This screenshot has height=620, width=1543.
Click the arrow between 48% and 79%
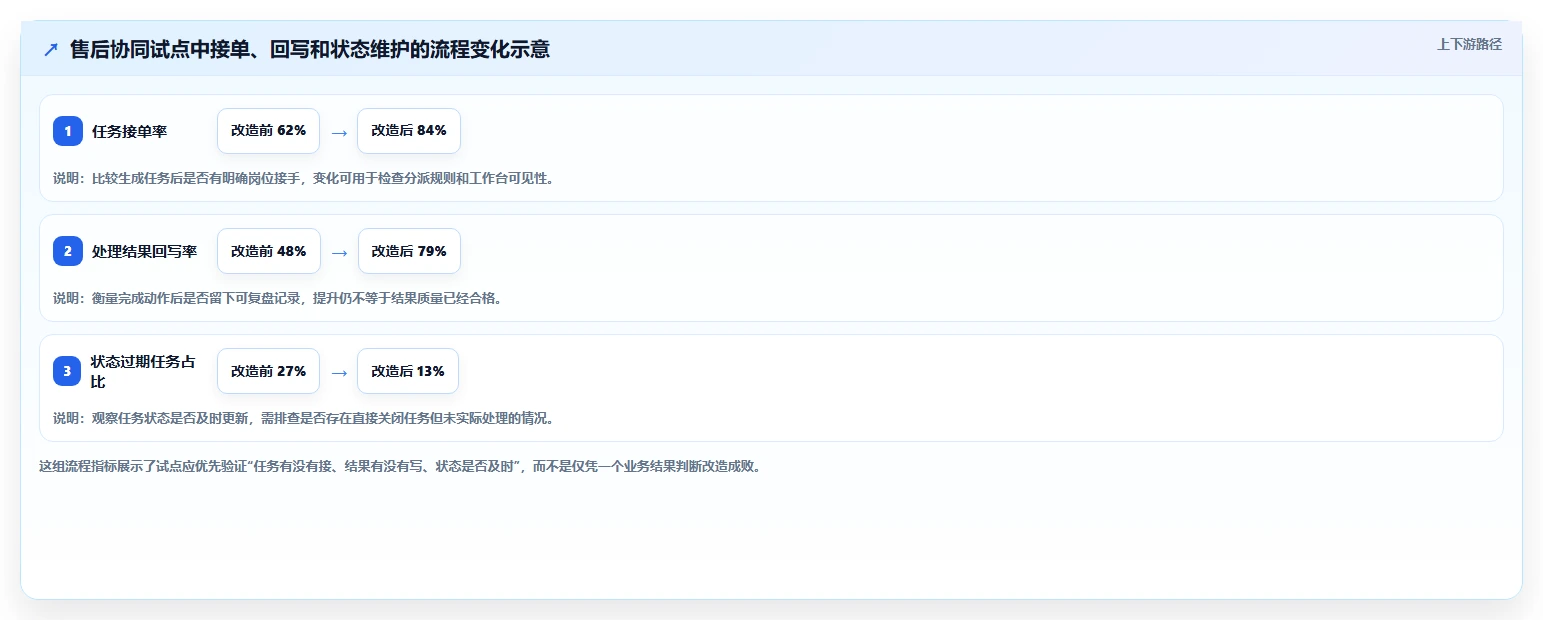click(x=339, y=252)
